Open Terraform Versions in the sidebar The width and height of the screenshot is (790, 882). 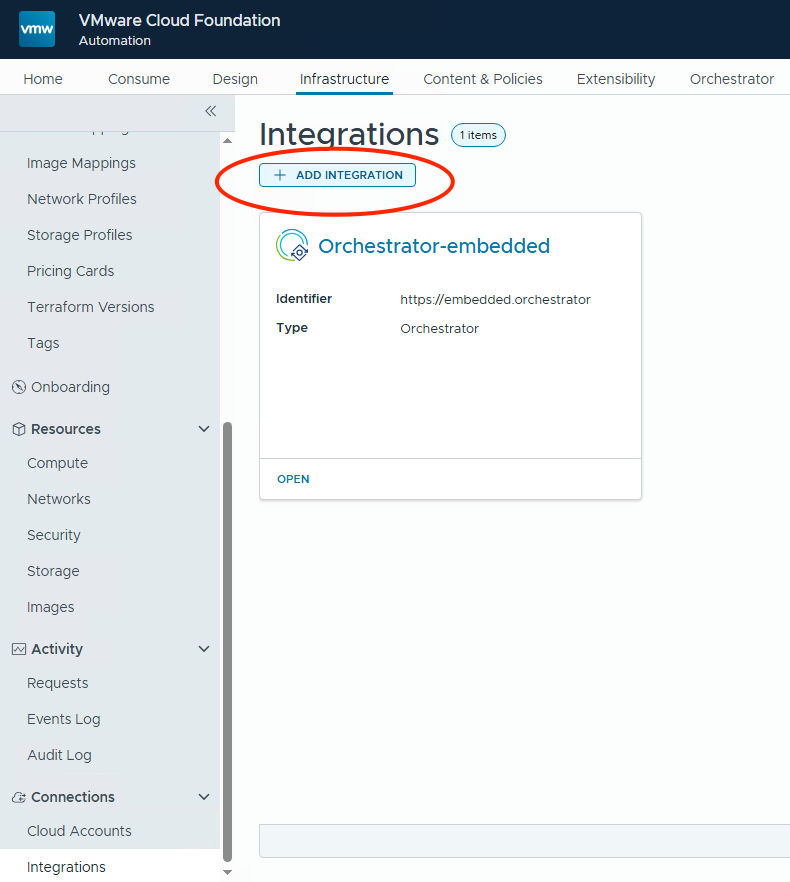pyautogui.click(x=90, y=307)
